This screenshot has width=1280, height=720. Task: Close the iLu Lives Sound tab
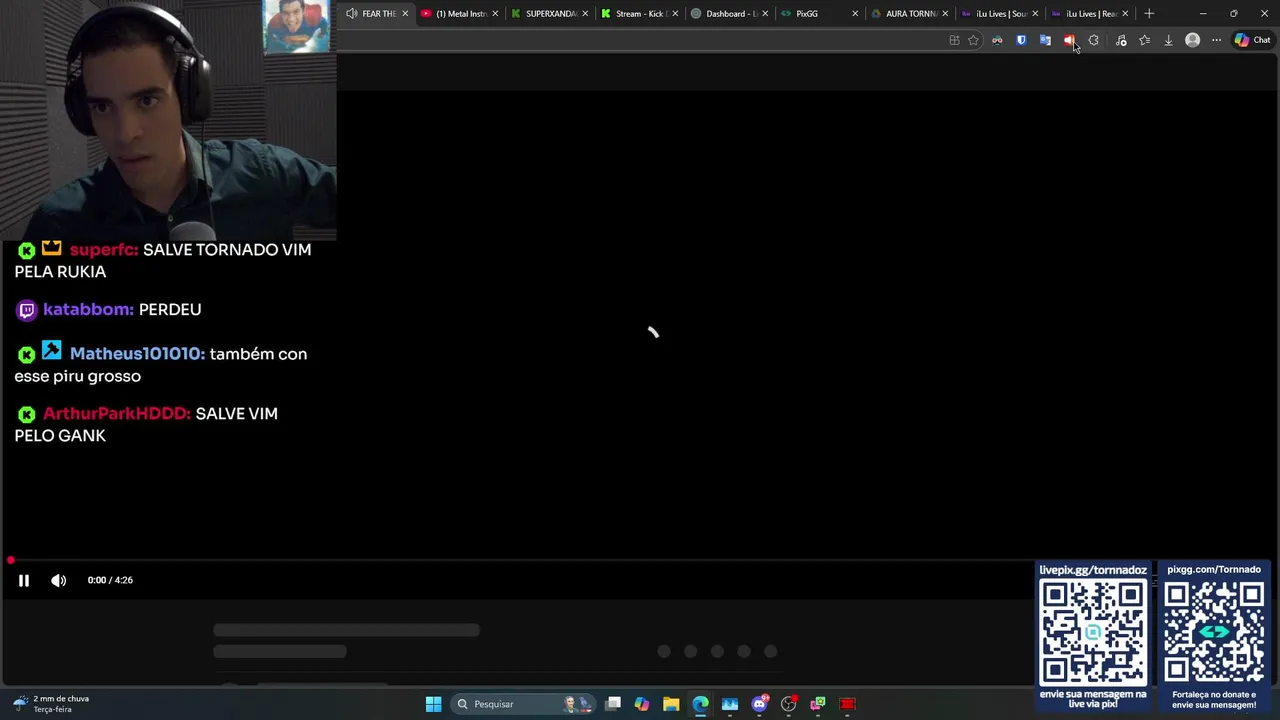[1035, 14]
